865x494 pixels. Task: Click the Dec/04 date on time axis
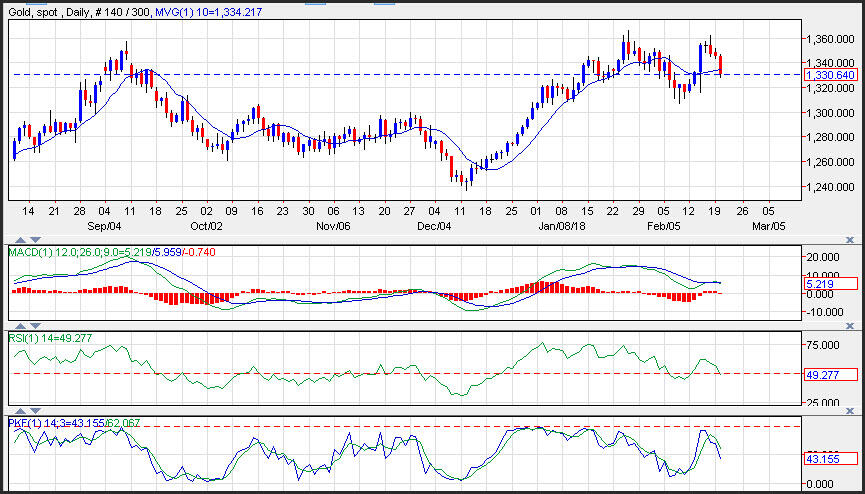click(x=433, y=228)
